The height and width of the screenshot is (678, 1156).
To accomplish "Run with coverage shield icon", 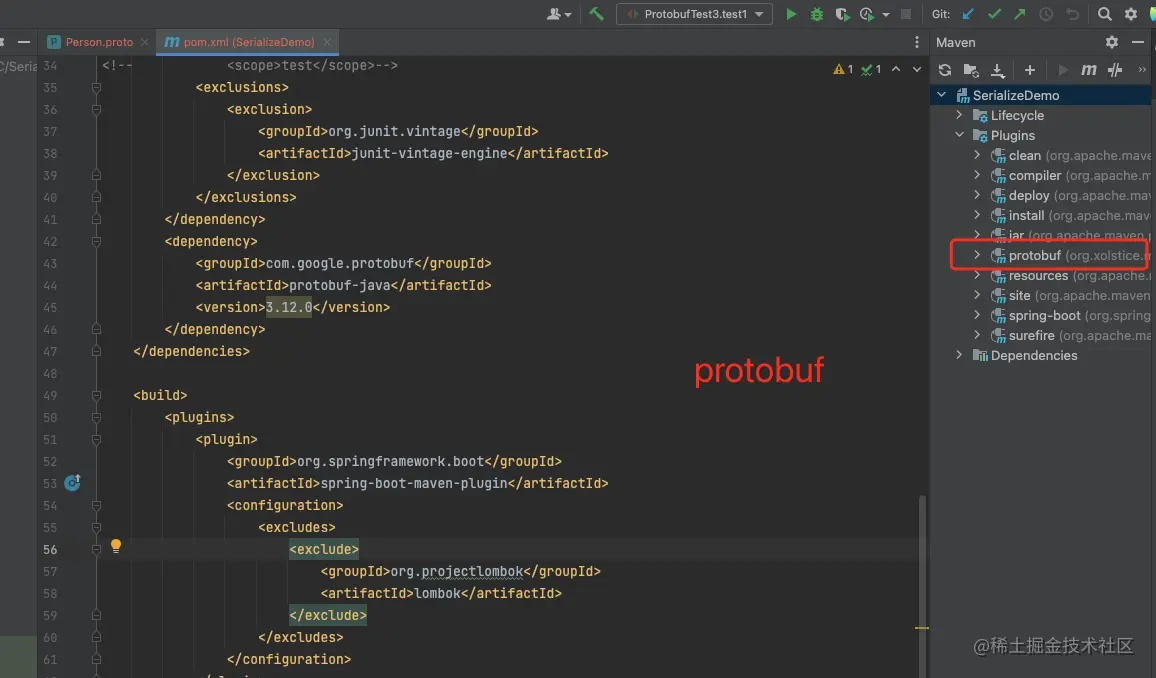I will [x=842, y=14].
